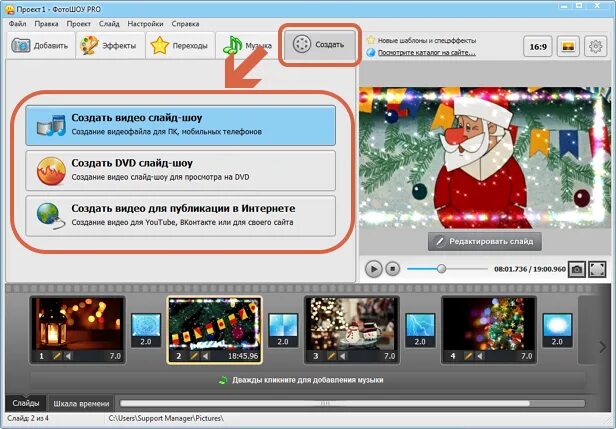Click the folder path in status bar
This screenshot has height=429, width=616.
(x=166, y=418)
